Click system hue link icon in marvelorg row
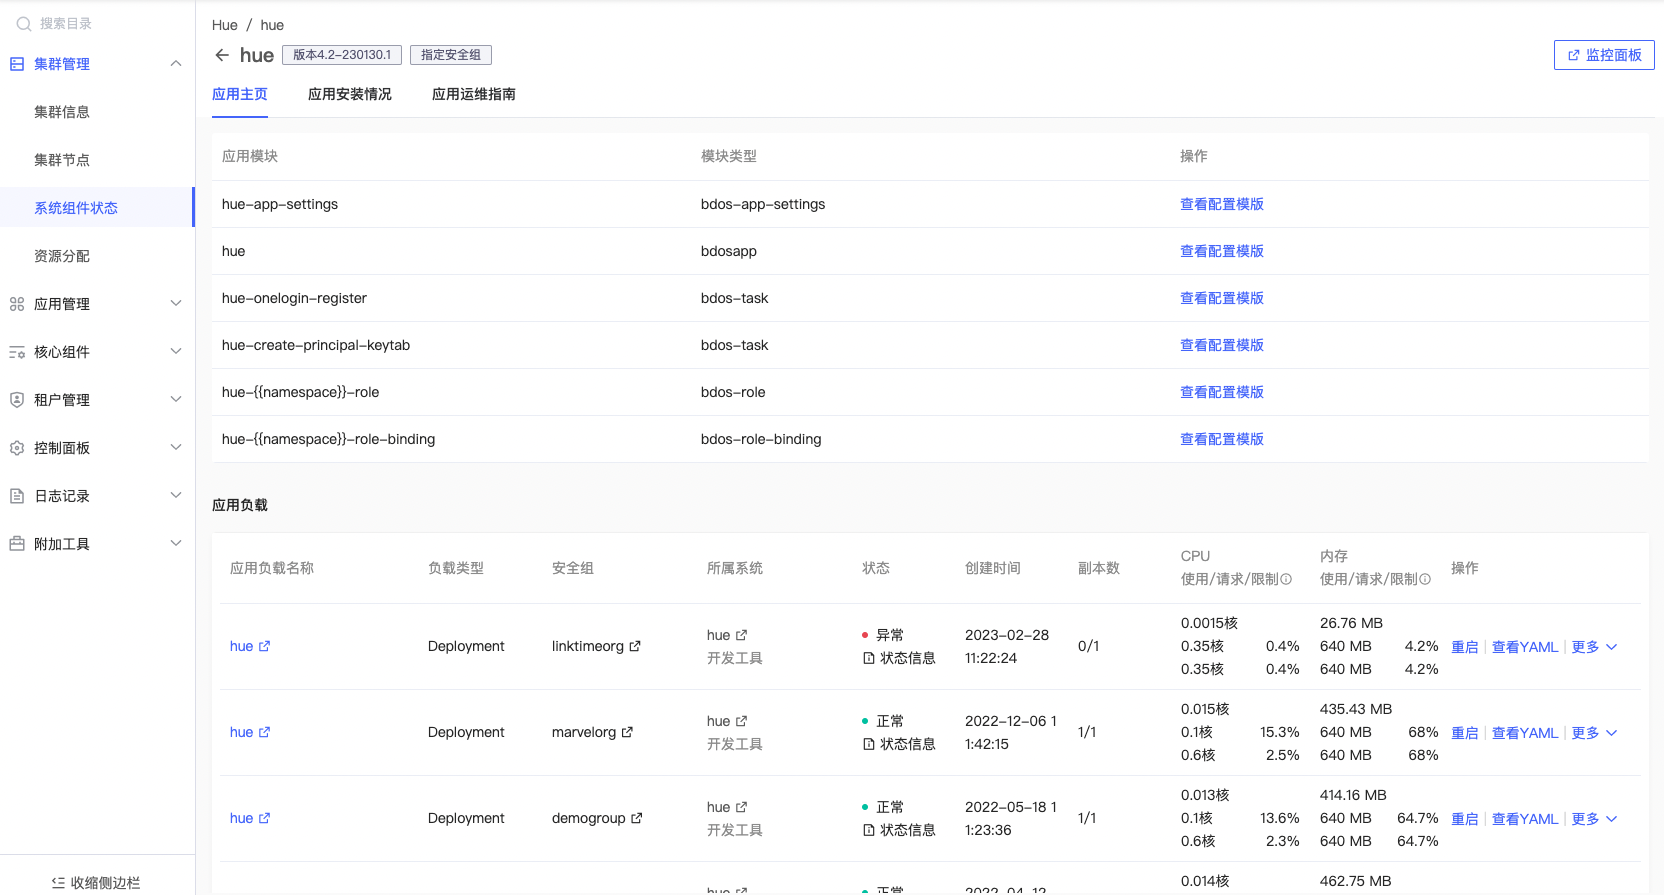The width and height of the screenshot is (1664, 895). pos(742,721)
